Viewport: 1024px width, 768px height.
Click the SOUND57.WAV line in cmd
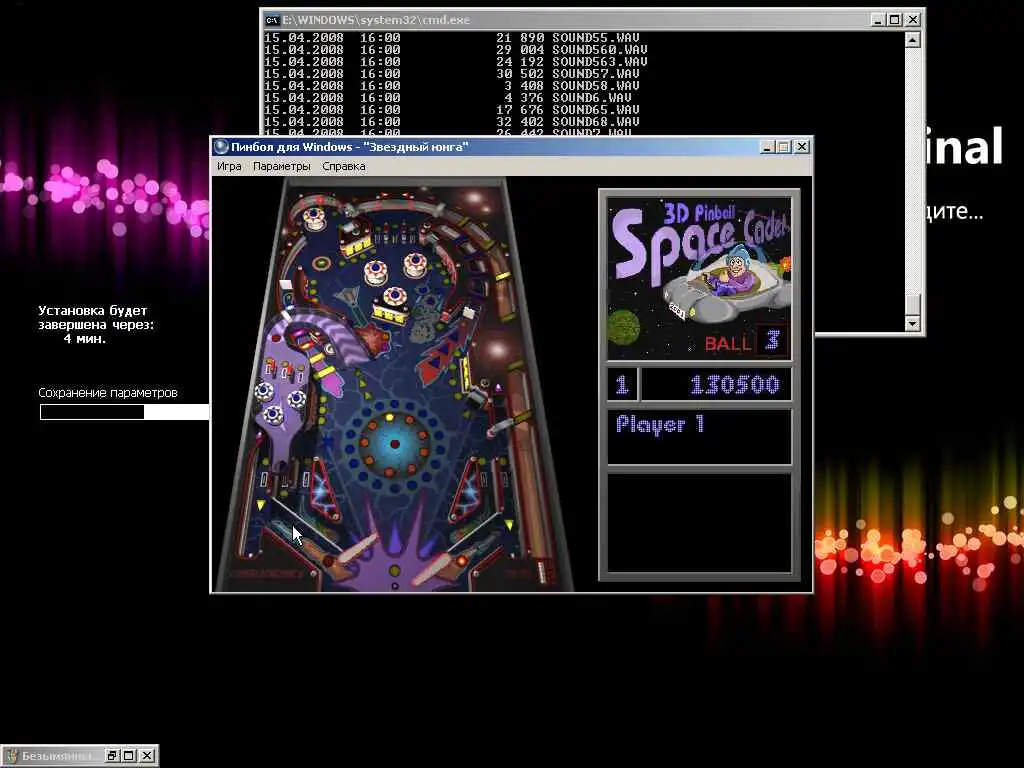tap(451, 74)
